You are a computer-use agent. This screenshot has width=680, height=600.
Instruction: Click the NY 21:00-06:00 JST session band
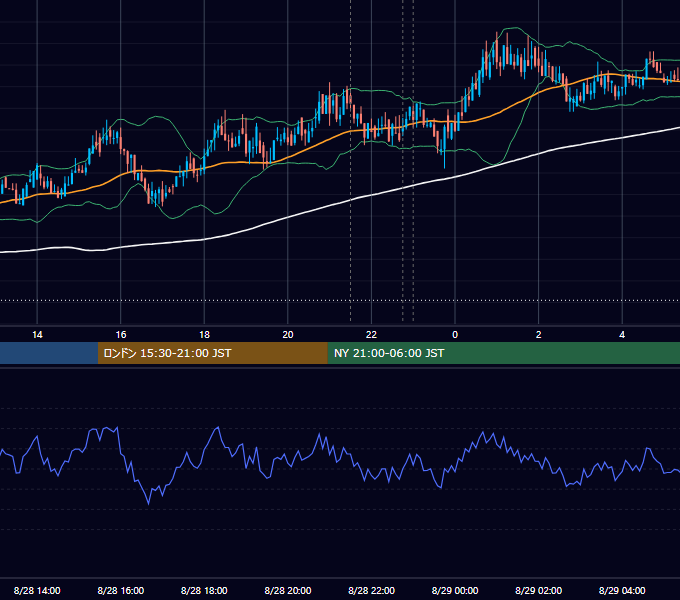(x=503, y=353)
